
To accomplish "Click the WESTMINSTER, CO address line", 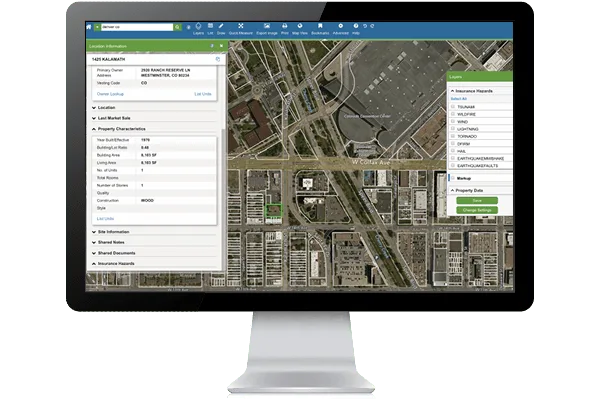I will point(165,75).
